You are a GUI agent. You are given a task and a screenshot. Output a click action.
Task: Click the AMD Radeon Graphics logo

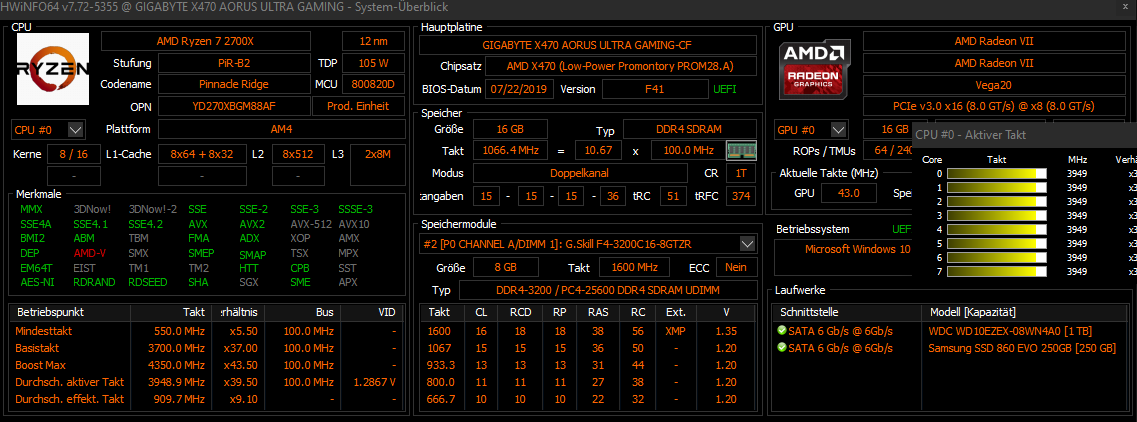tap(813, 70)
